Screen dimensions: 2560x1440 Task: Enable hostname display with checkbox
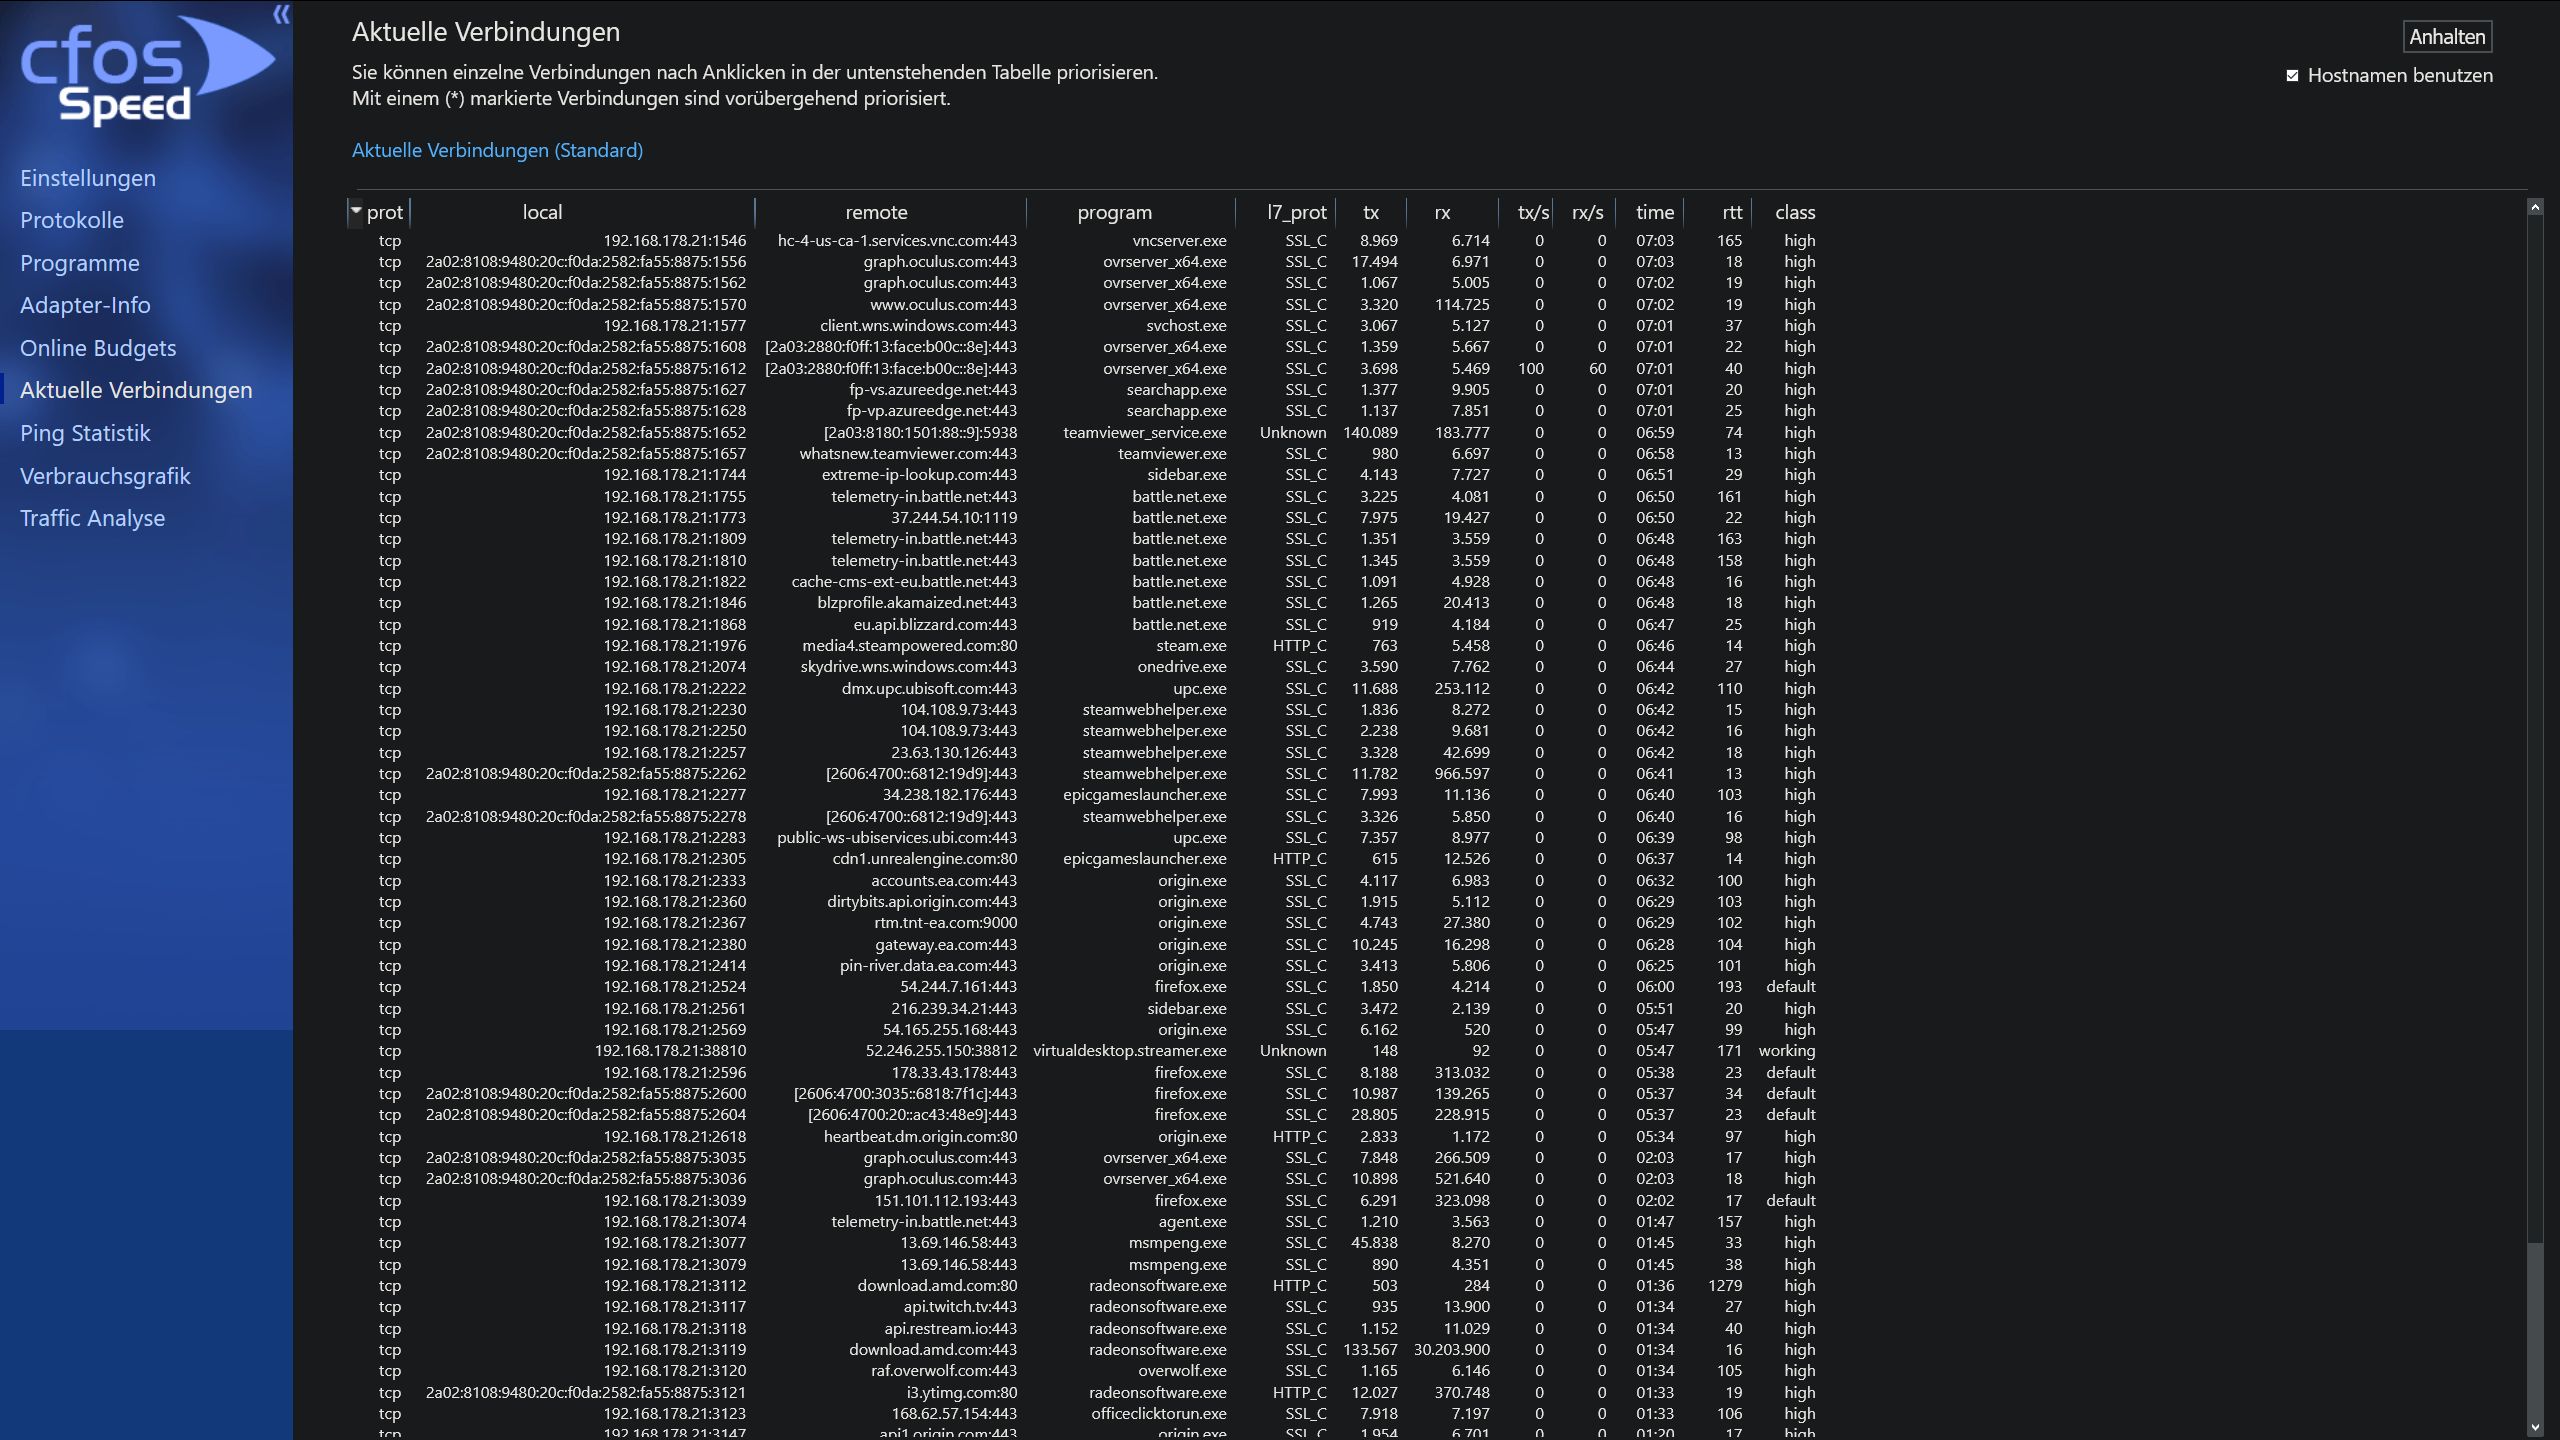2291,74
